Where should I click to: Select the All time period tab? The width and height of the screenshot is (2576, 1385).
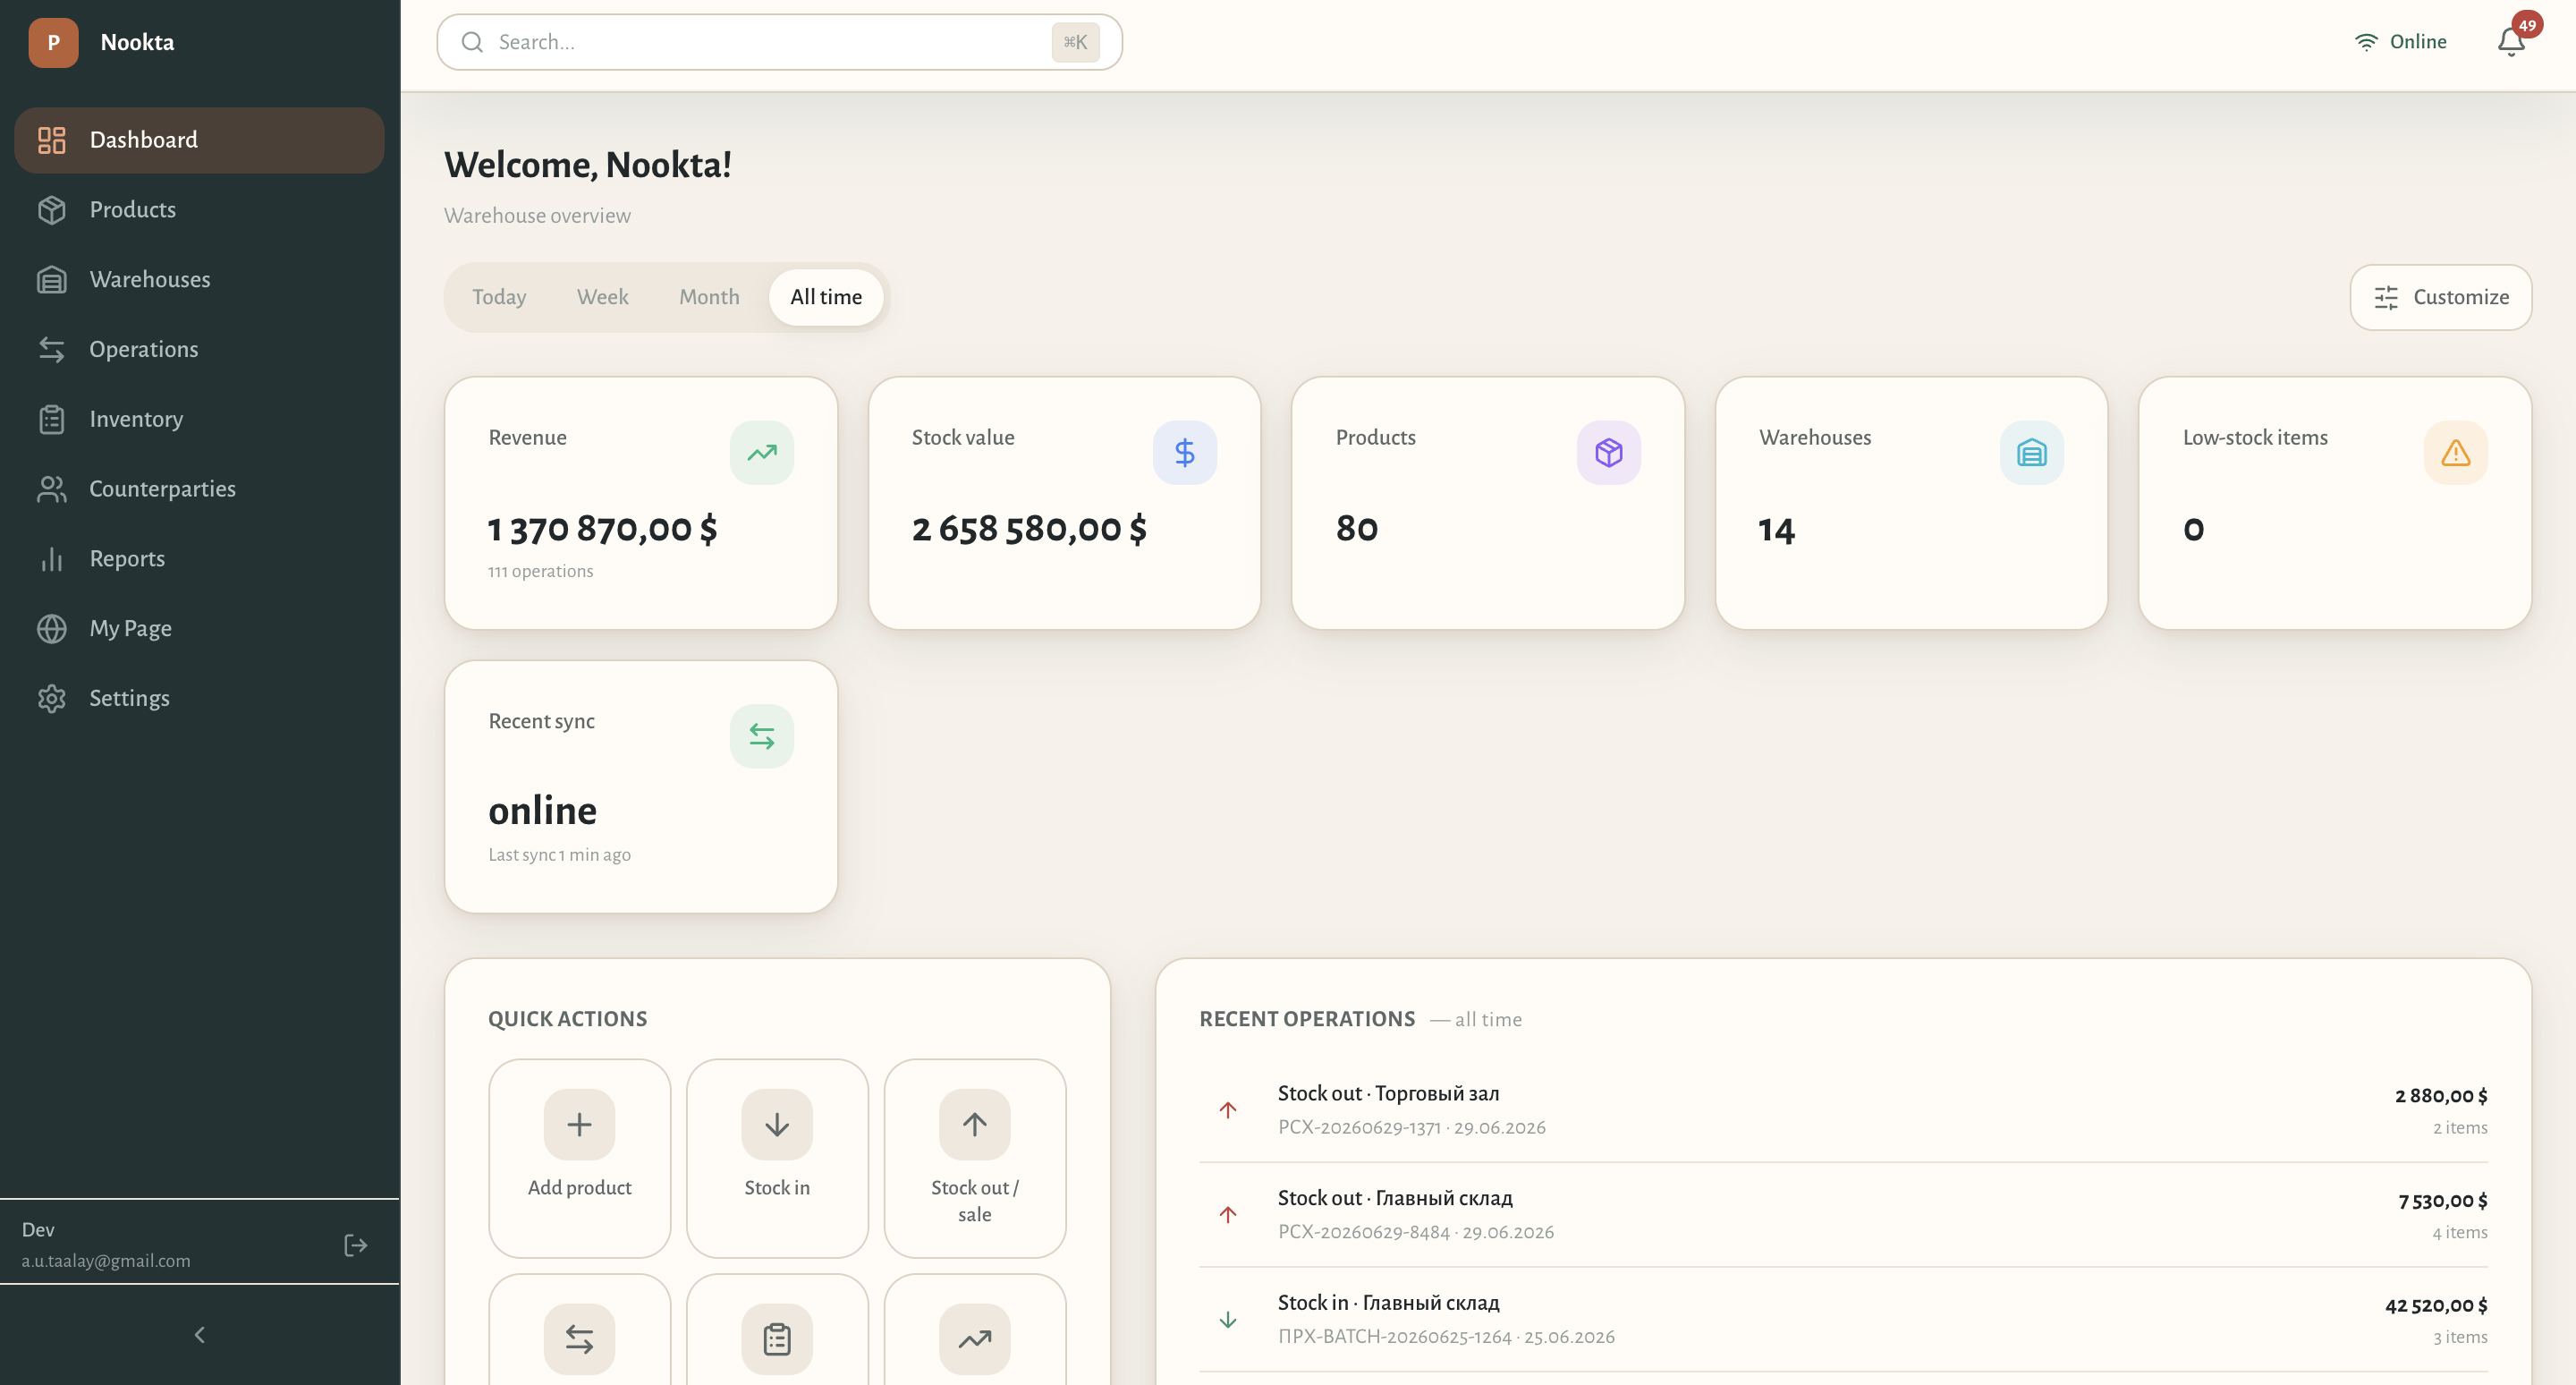[x=826, y=297]
